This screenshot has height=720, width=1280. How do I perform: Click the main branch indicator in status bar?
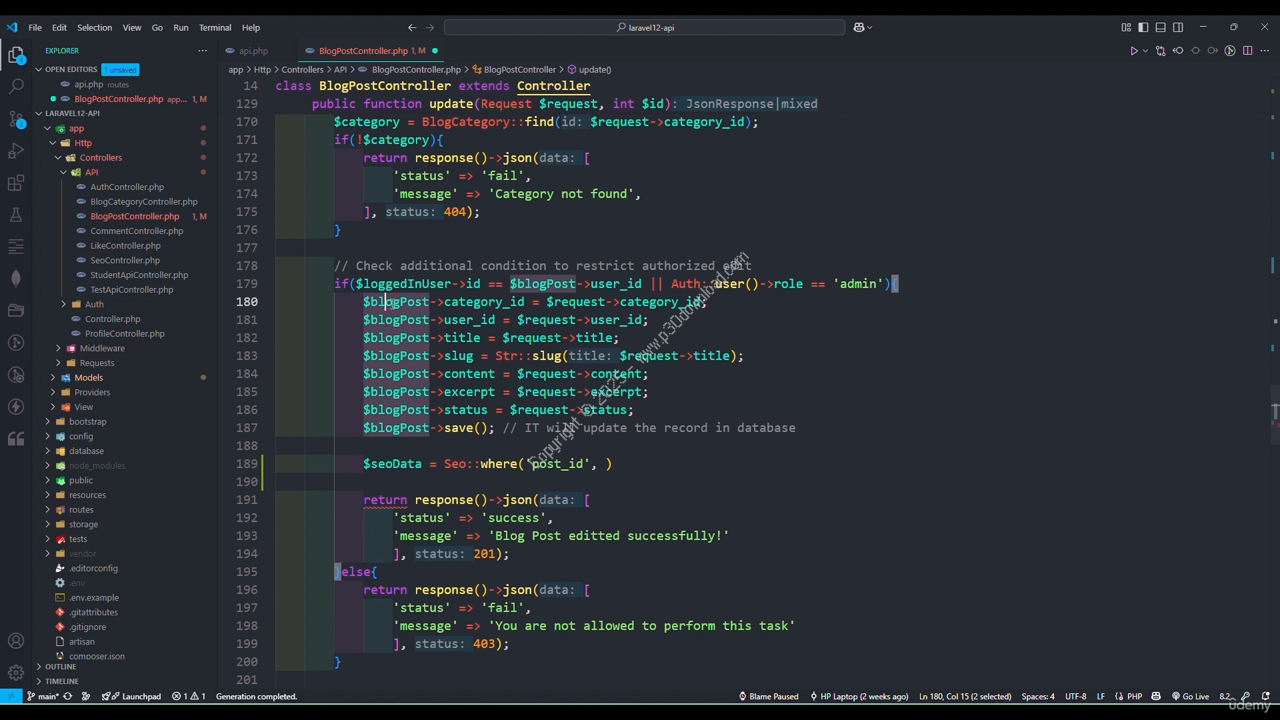point(44,696)
